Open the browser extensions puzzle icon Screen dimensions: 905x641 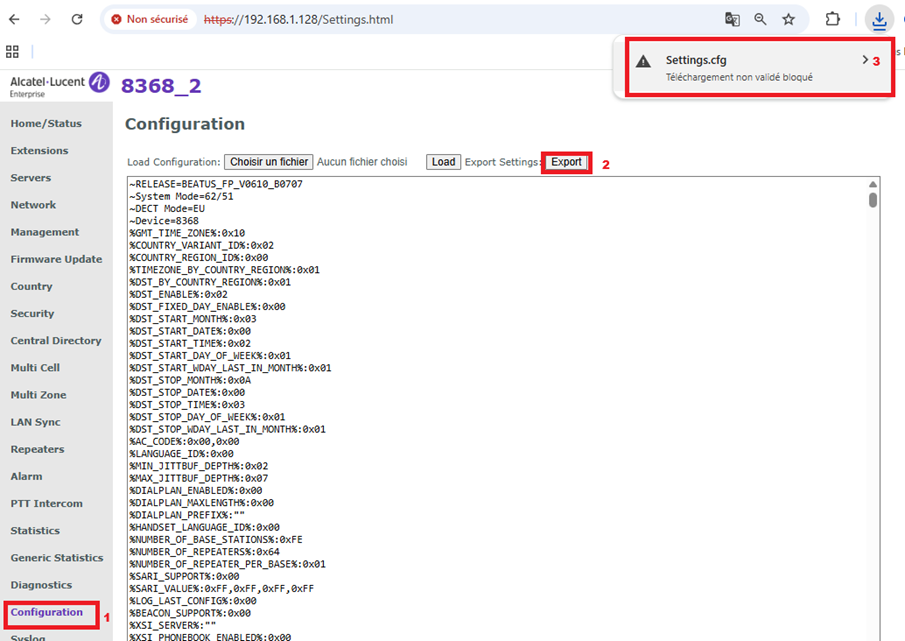832,19
